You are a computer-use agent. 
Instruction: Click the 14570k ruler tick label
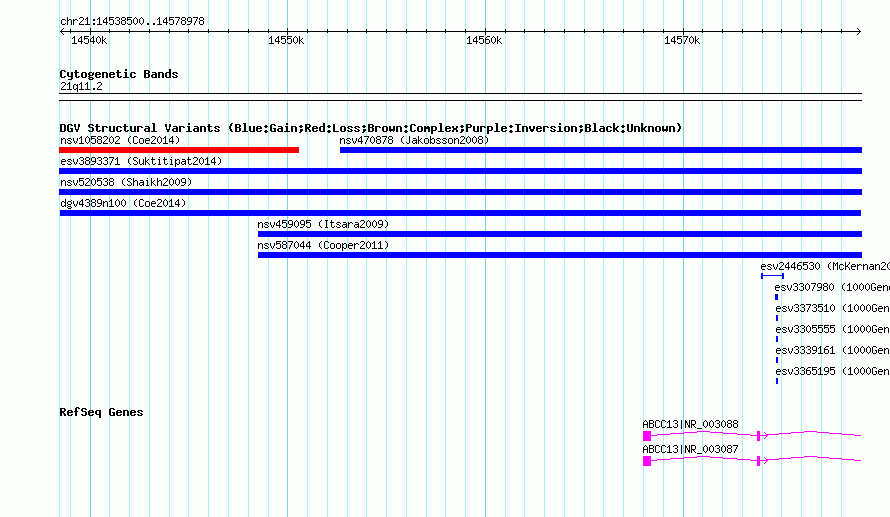point(682,40)
